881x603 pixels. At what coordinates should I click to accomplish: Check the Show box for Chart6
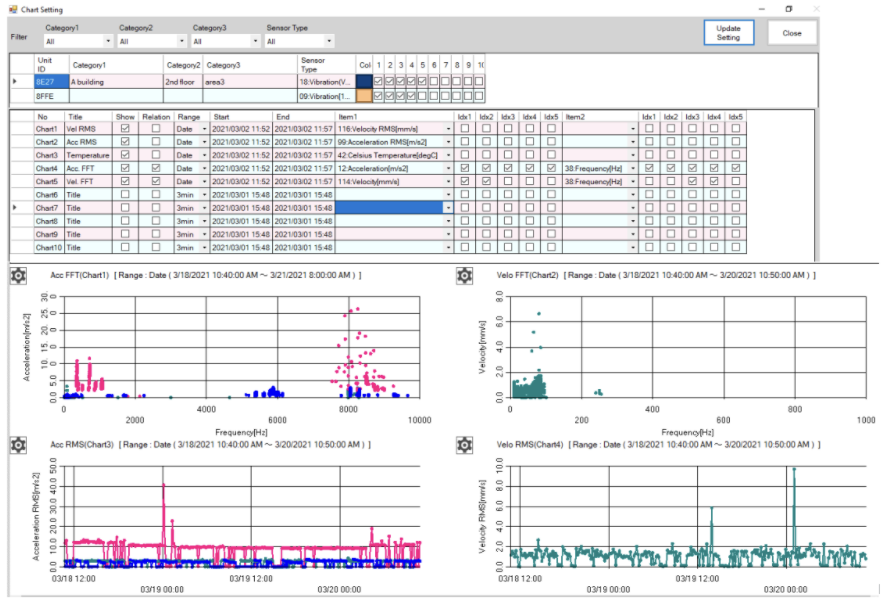point(125,194)
